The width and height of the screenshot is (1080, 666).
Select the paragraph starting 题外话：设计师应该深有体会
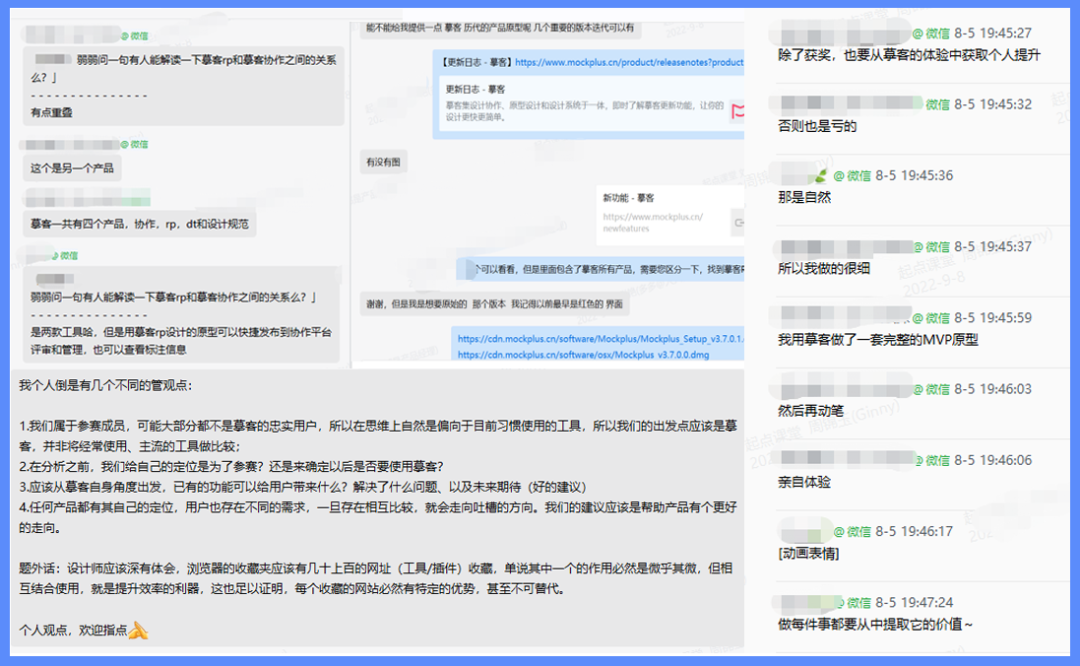click(376, 579)
